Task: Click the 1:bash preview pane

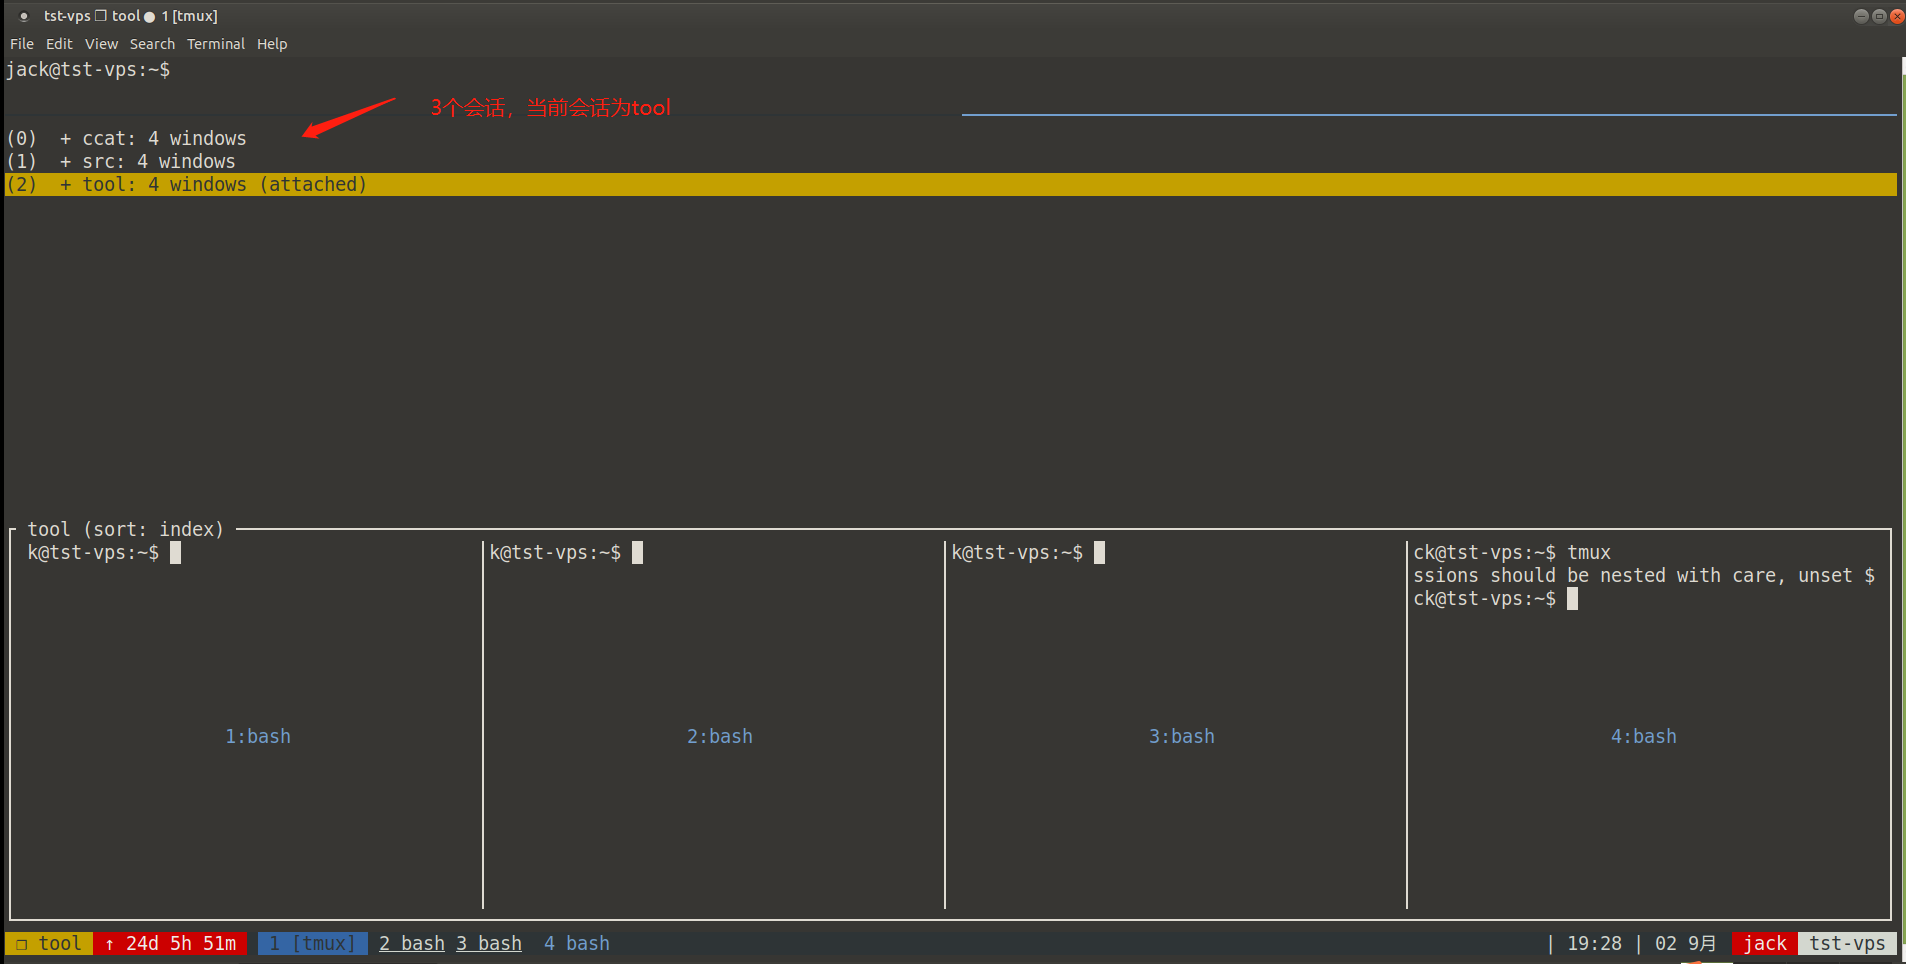Action: click(247, 724)
